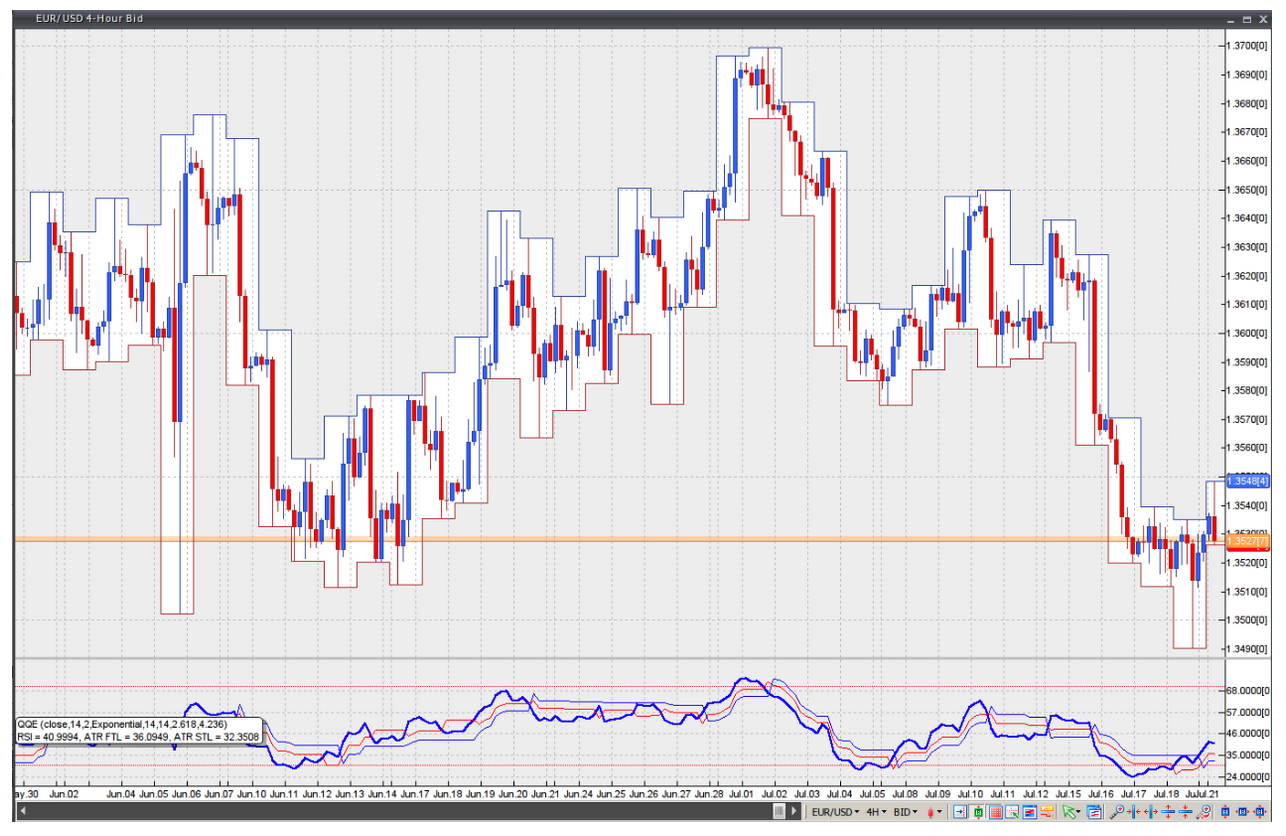
Task: Click the expand horizontal scale icon
Action: click(1151, 811)
